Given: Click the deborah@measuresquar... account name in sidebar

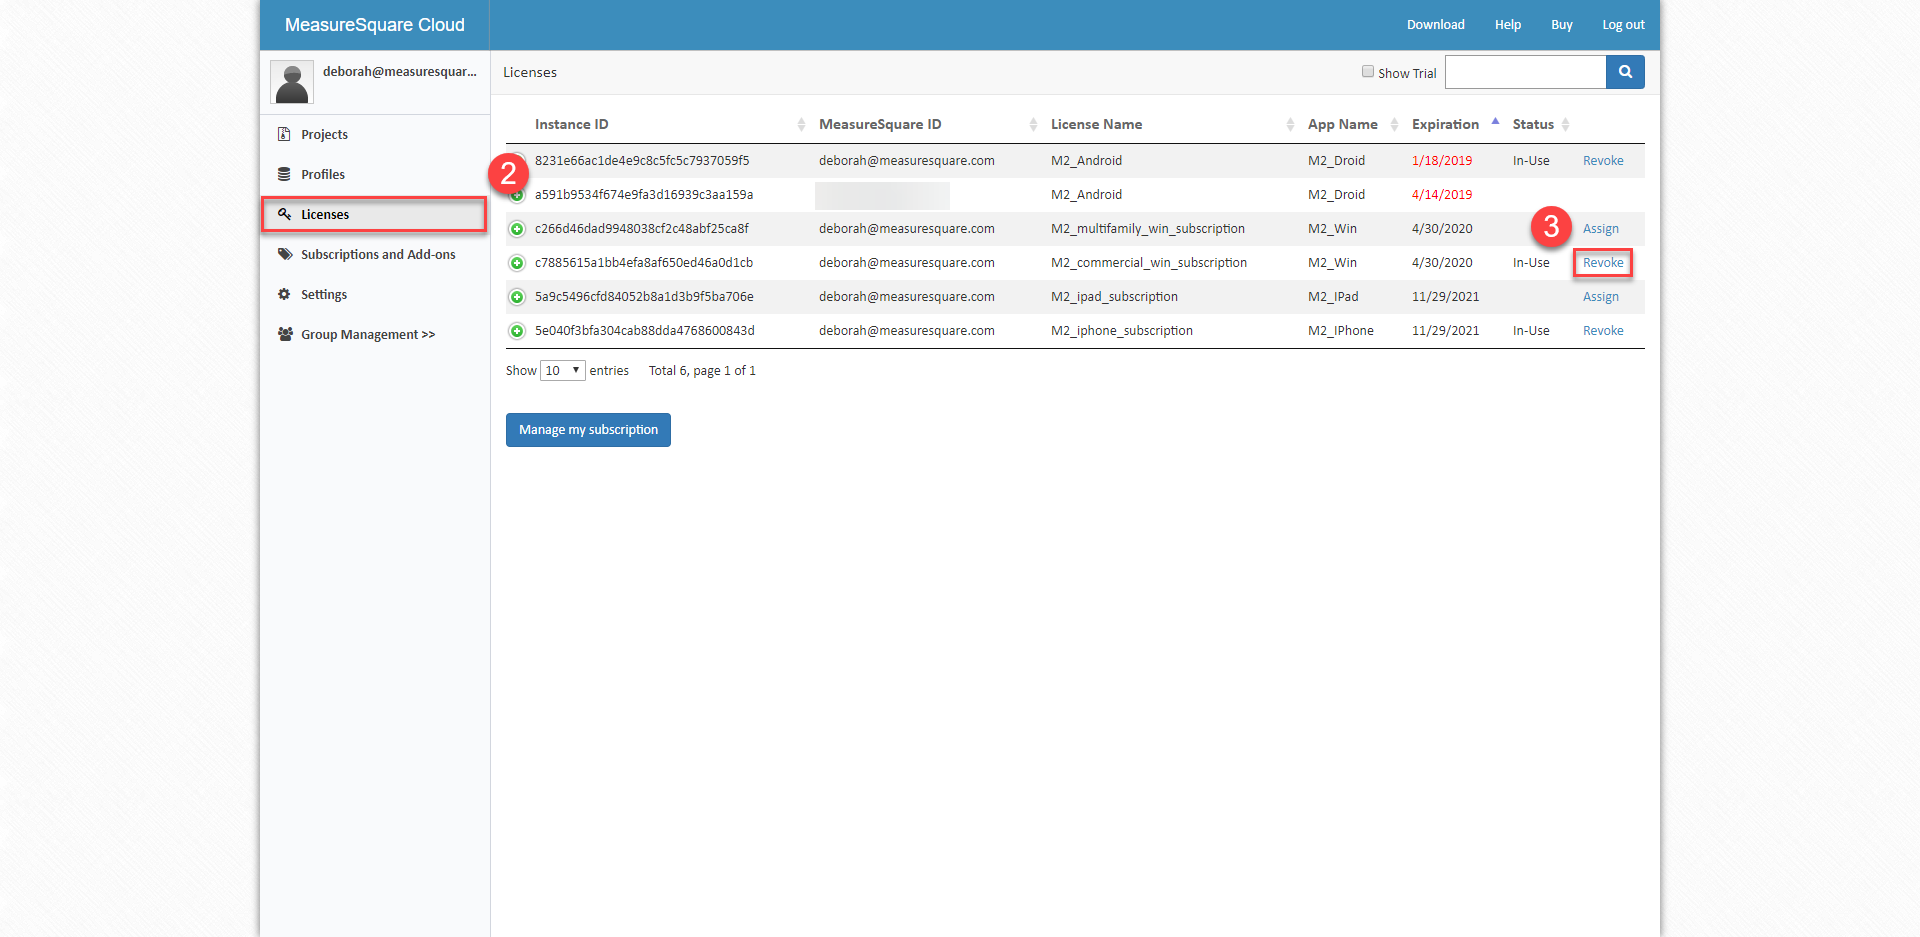Looking at the screenshot, I should coord(399,72).
